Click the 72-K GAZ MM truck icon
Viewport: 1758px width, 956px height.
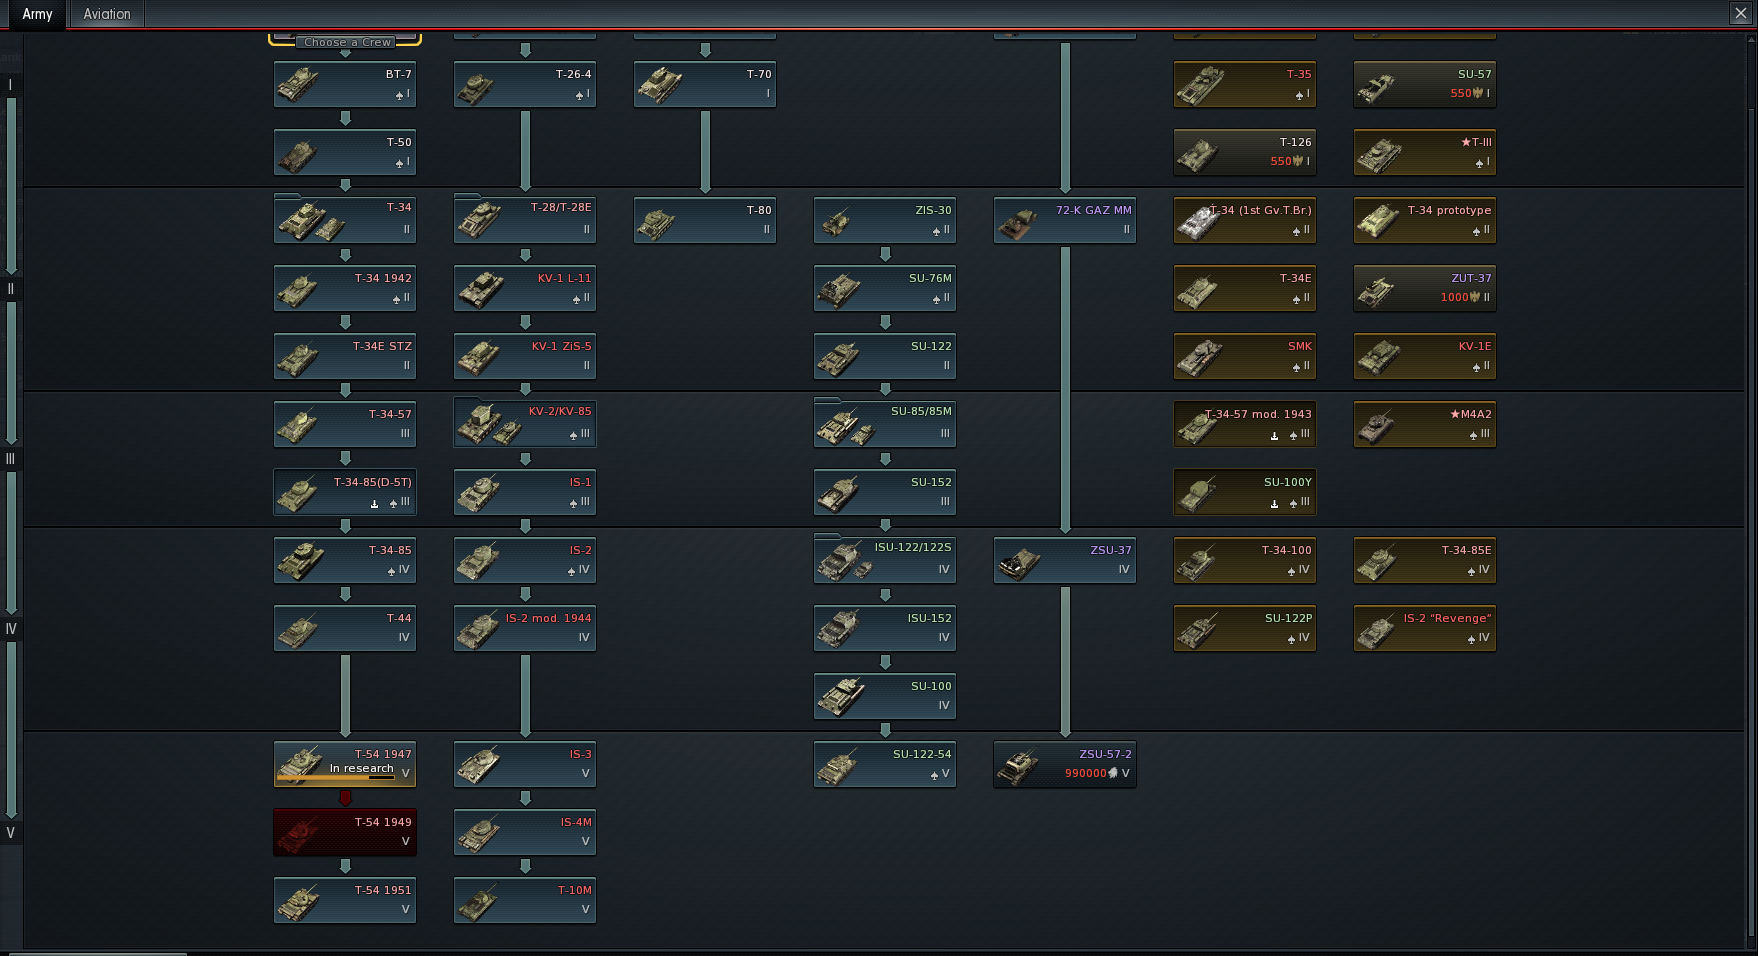1018,222
